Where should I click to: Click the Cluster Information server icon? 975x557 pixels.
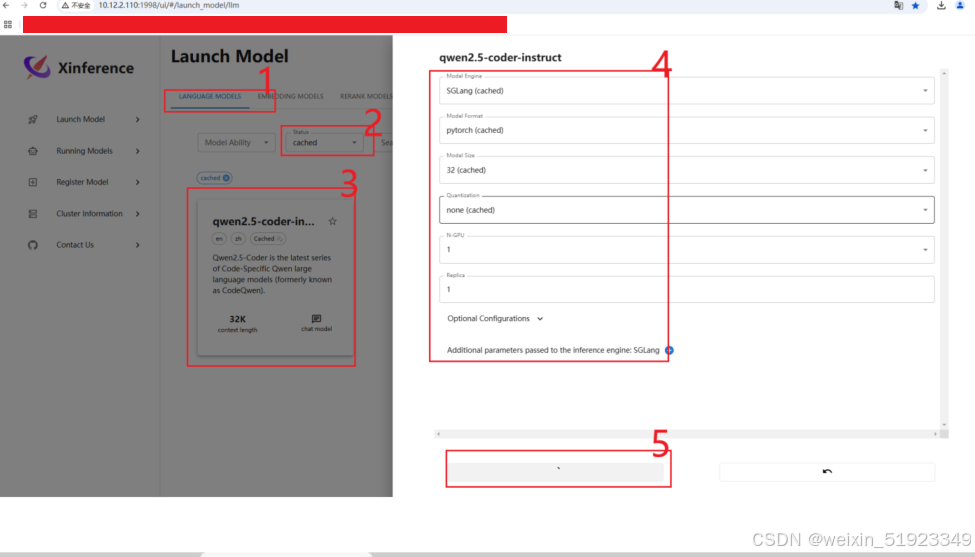[x=33, y=214]
